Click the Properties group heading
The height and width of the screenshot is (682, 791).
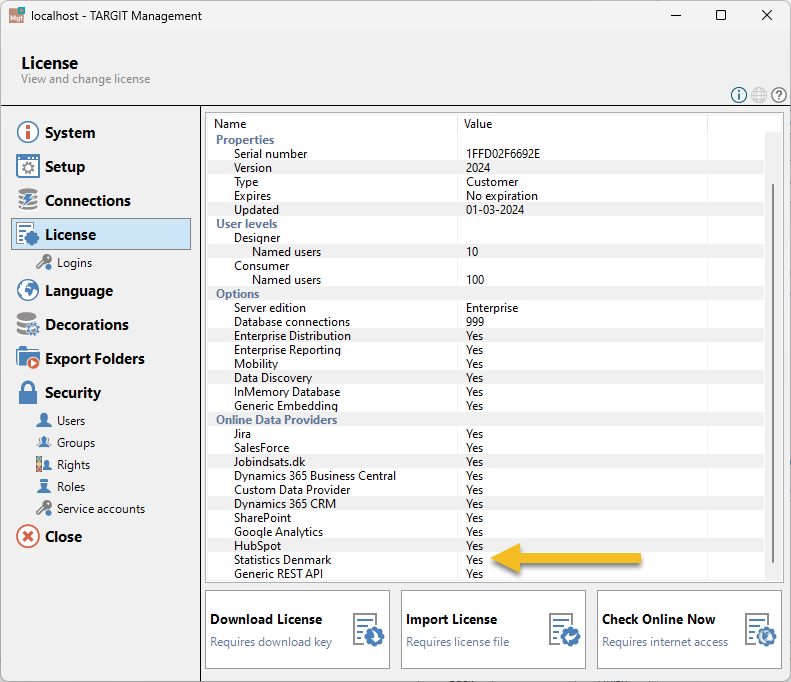(245, 140)
